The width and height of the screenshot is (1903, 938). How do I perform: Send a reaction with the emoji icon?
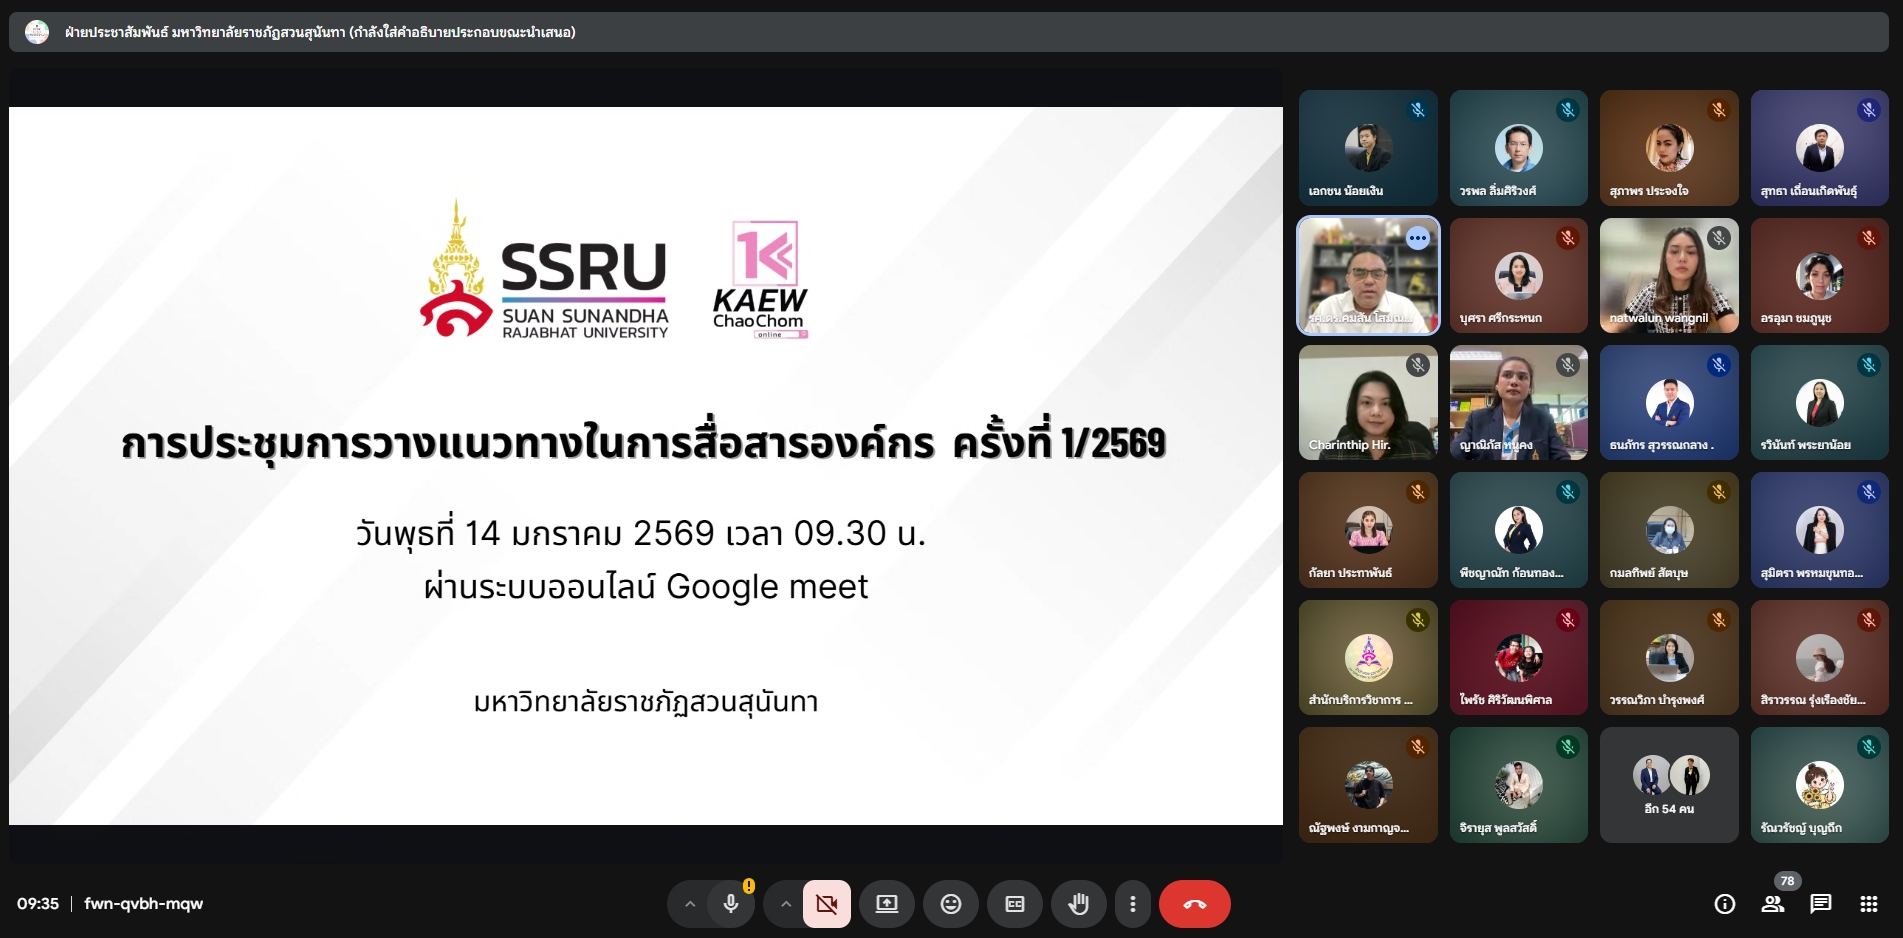pyautogui.click(x=951, y=904)
